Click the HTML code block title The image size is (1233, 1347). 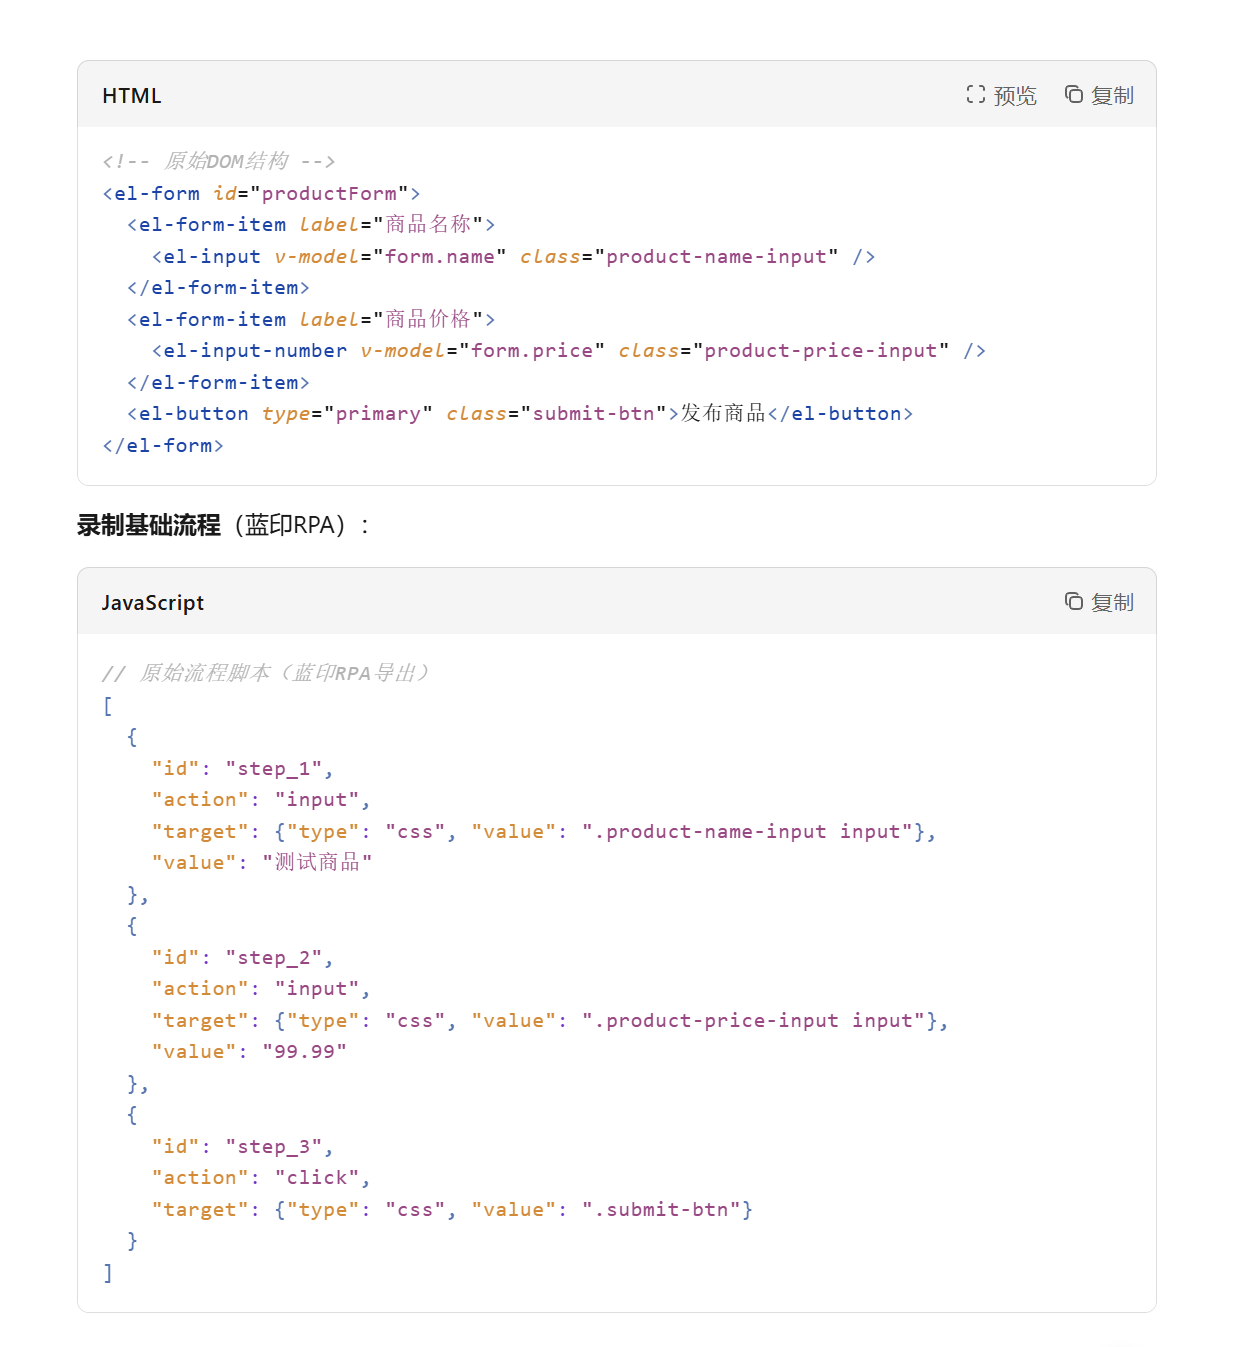tap(132, 95)
